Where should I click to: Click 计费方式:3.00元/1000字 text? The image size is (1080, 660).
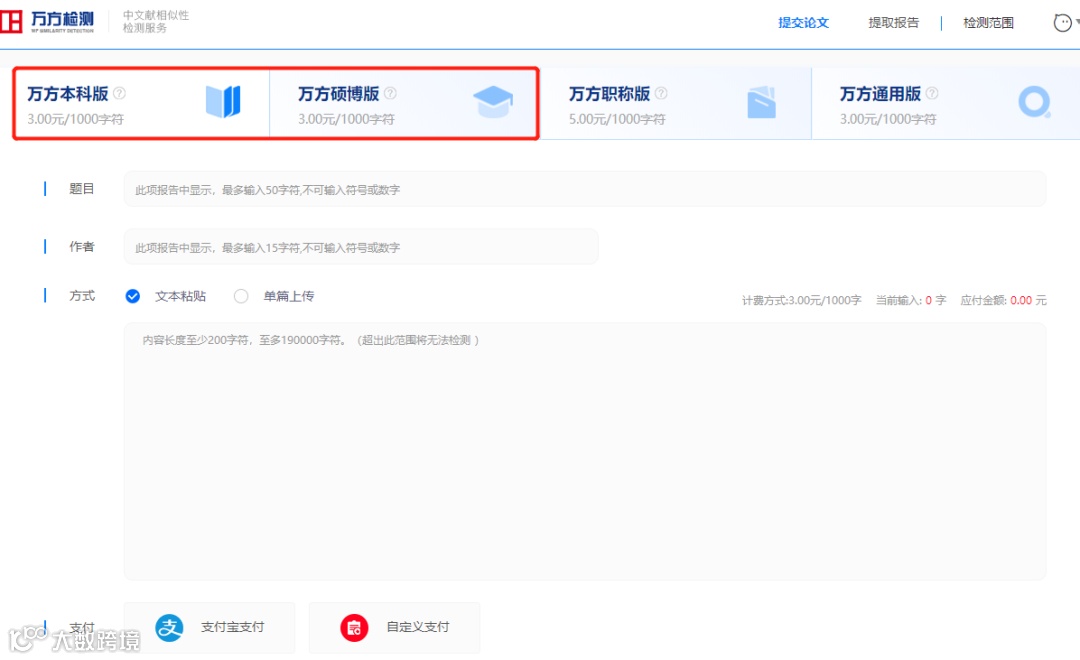click(801, 300)
